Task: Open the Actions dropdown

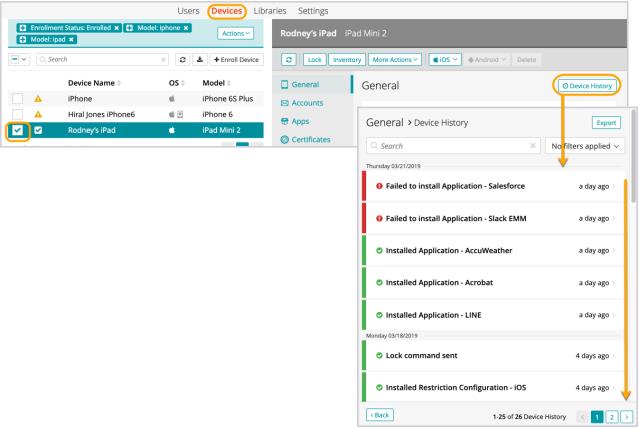Action: 233,33
